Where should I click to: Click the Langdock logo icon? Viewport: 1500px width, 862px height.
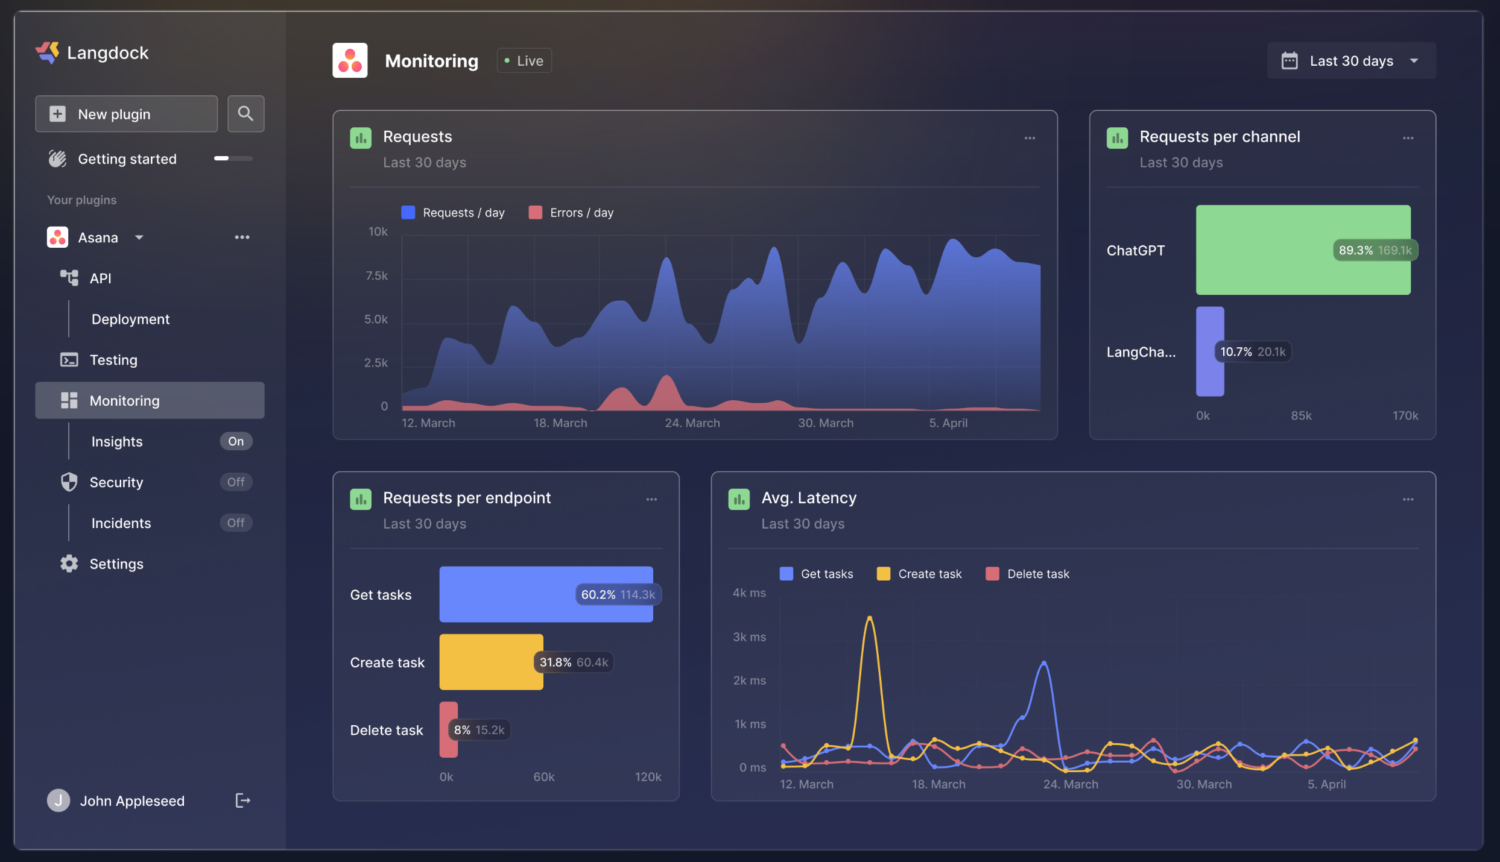(47, 52)
